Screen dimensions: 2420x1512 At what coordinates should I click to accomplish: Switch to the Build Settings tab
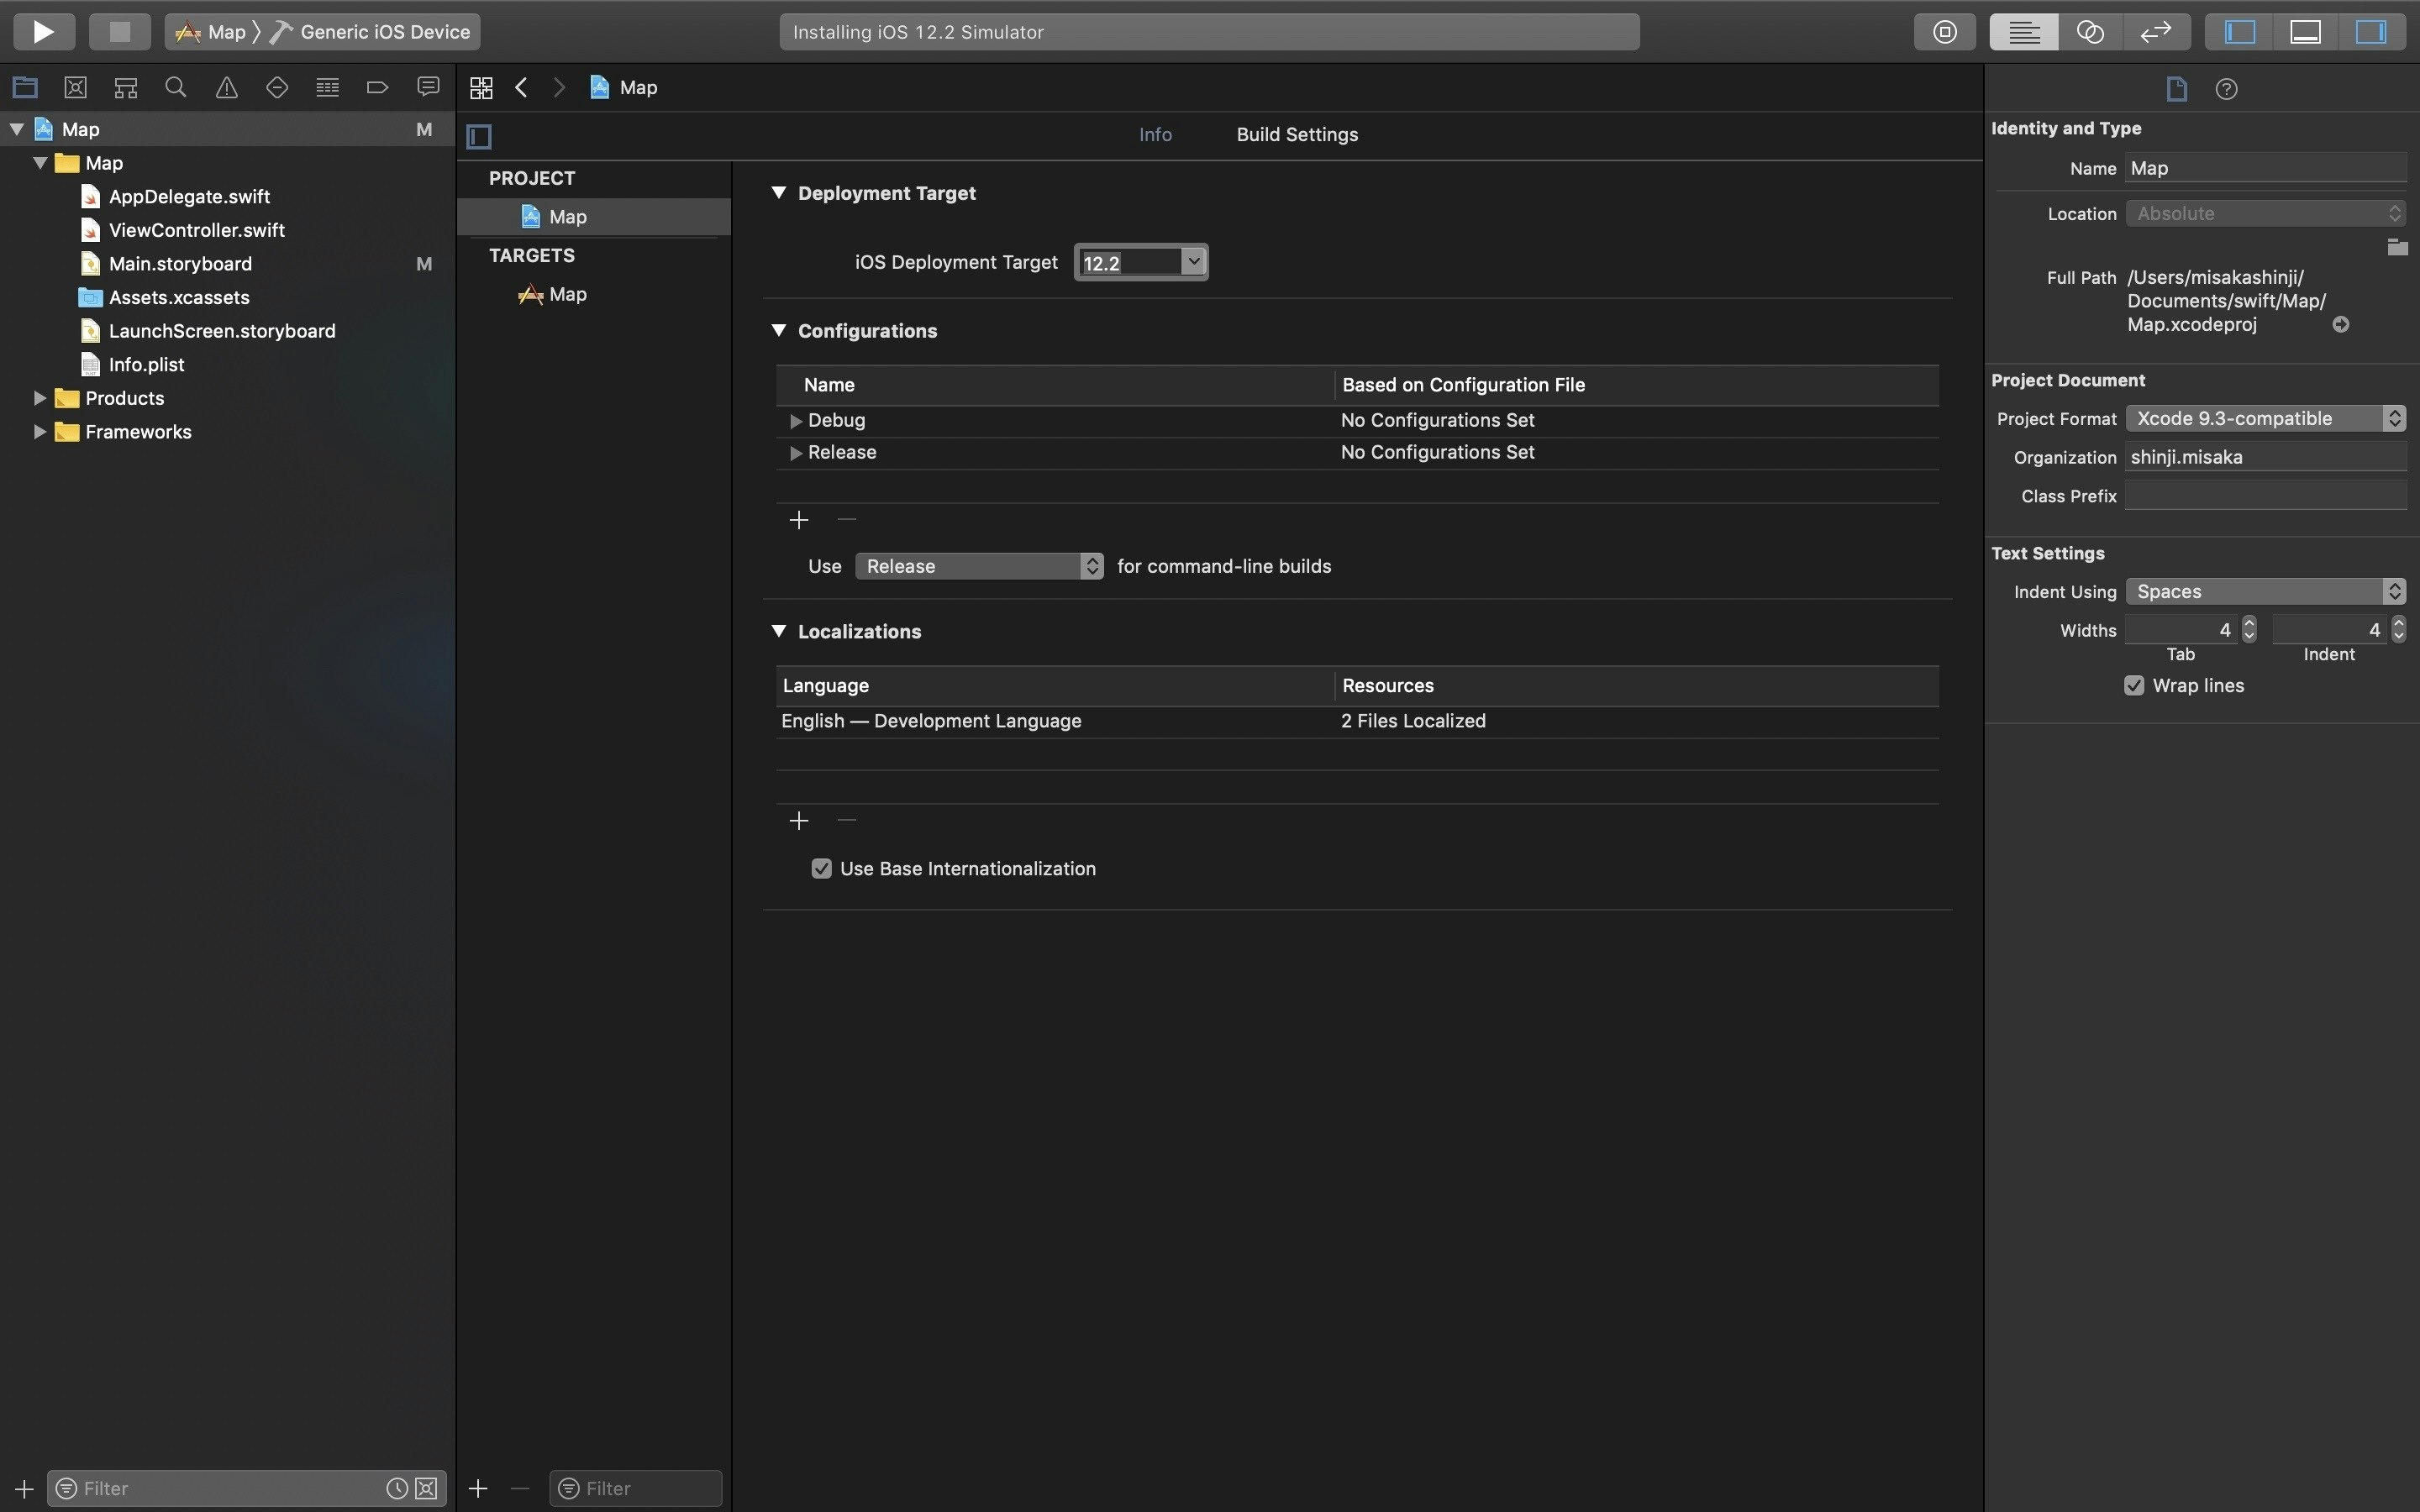click(x=1297, y=134)
